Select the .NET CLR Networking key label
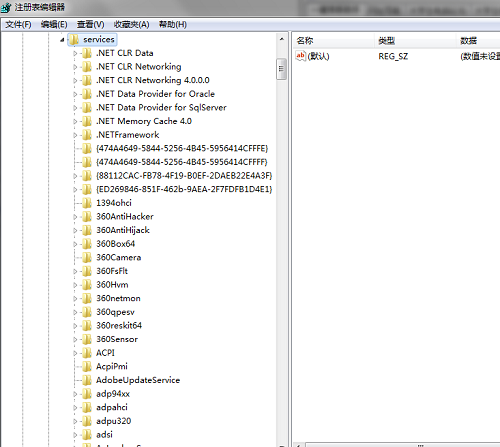 139,67
